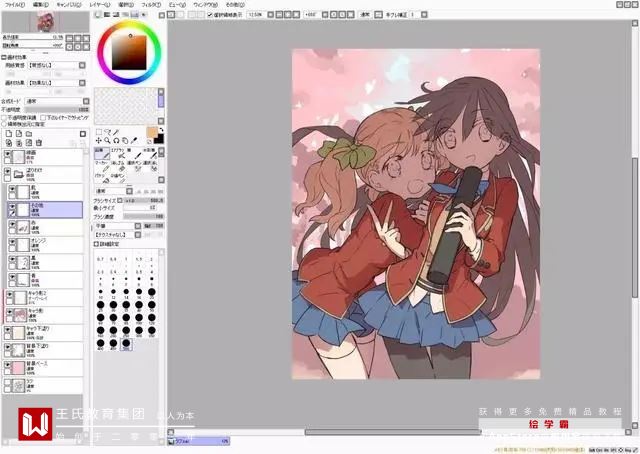
Task: Click the navigator preview thumbnail
Action: [x=45, y=22]
